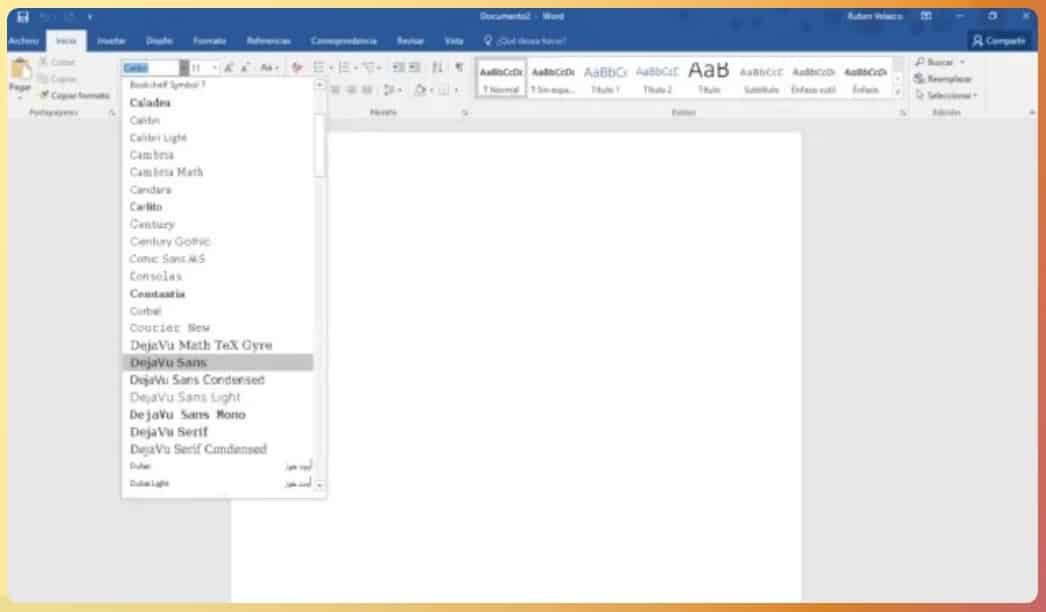1046x612 pixels.
Task: Click font list scrollbar down arrow
Action: point(320,485)
